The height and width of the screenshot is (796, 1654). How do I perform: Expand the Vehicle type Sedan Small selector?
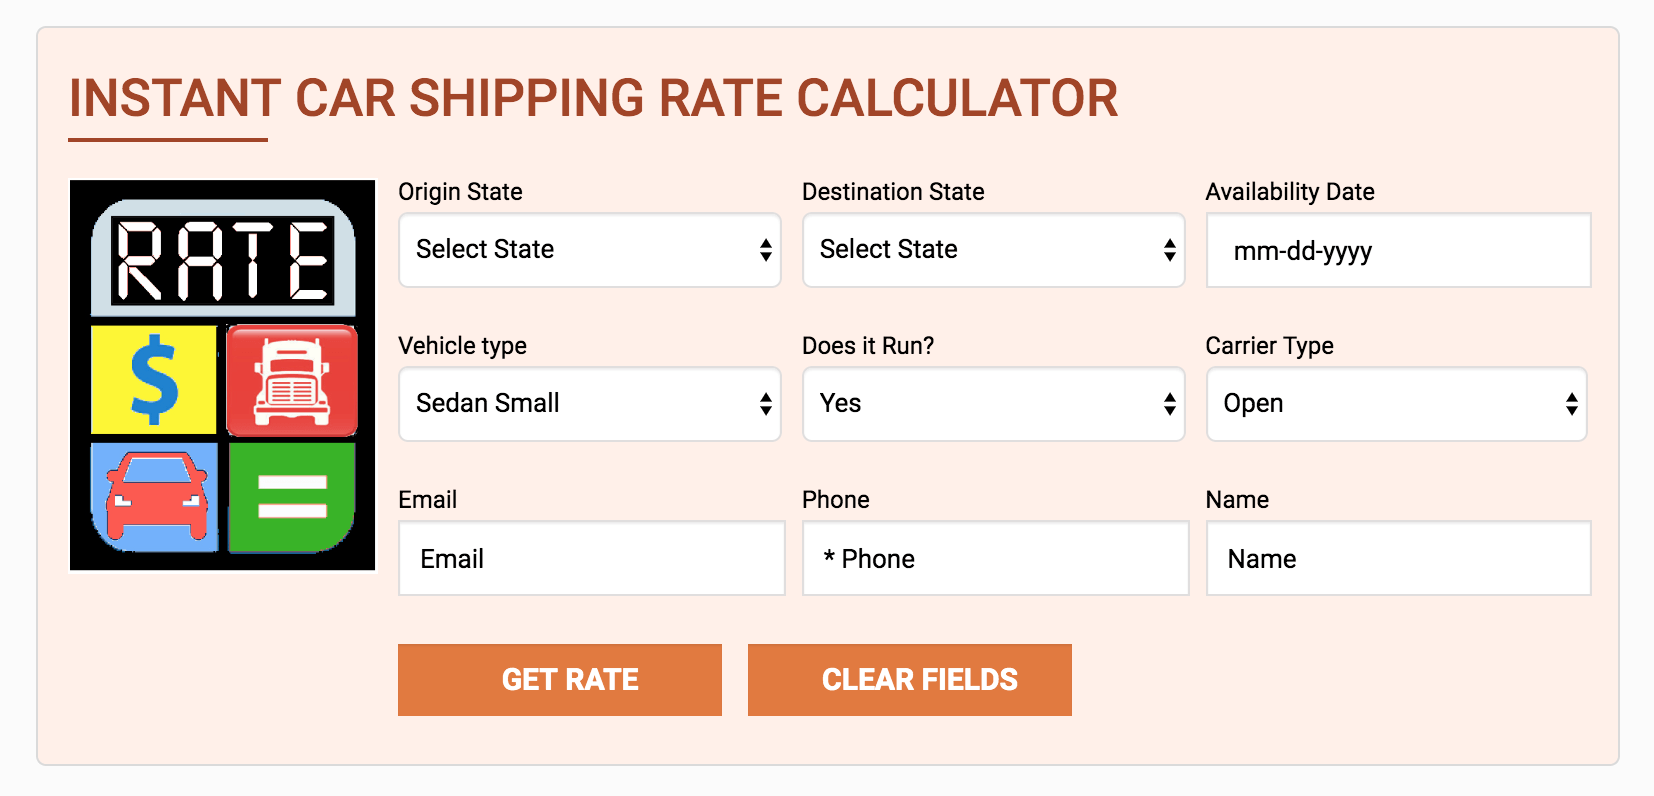(590, 404)
